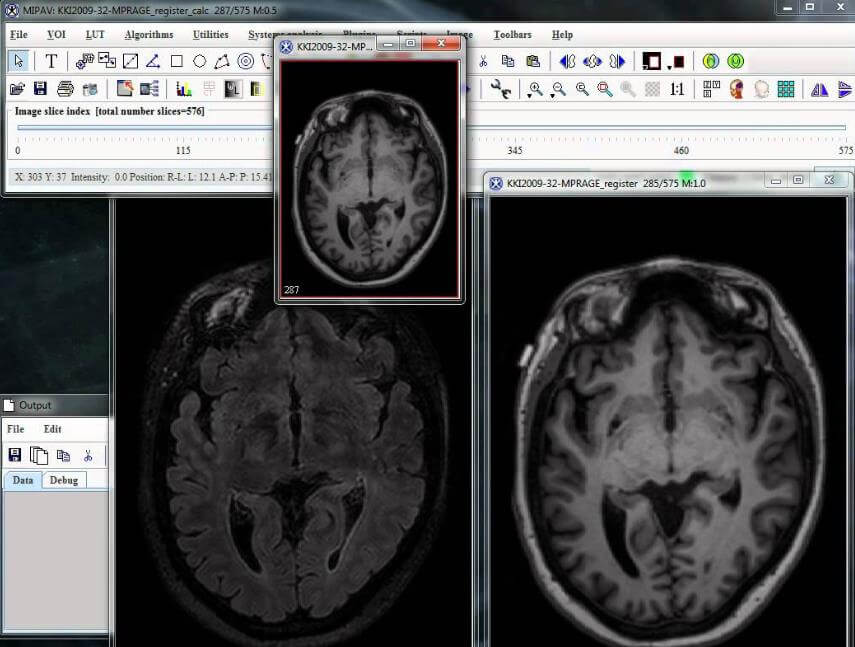Open the File menu in MIPAV

coord(19,35)
